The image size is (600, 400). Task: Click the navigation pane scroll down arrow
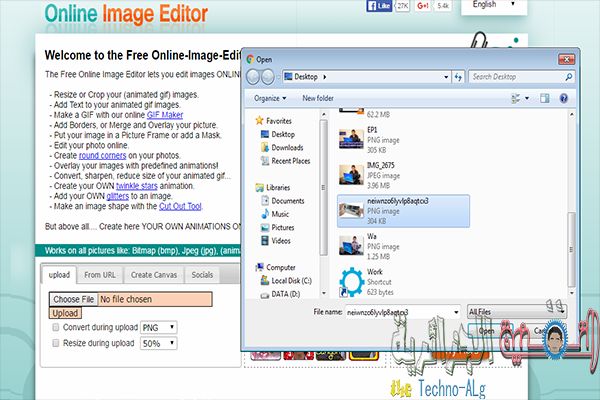coord(324,294)
